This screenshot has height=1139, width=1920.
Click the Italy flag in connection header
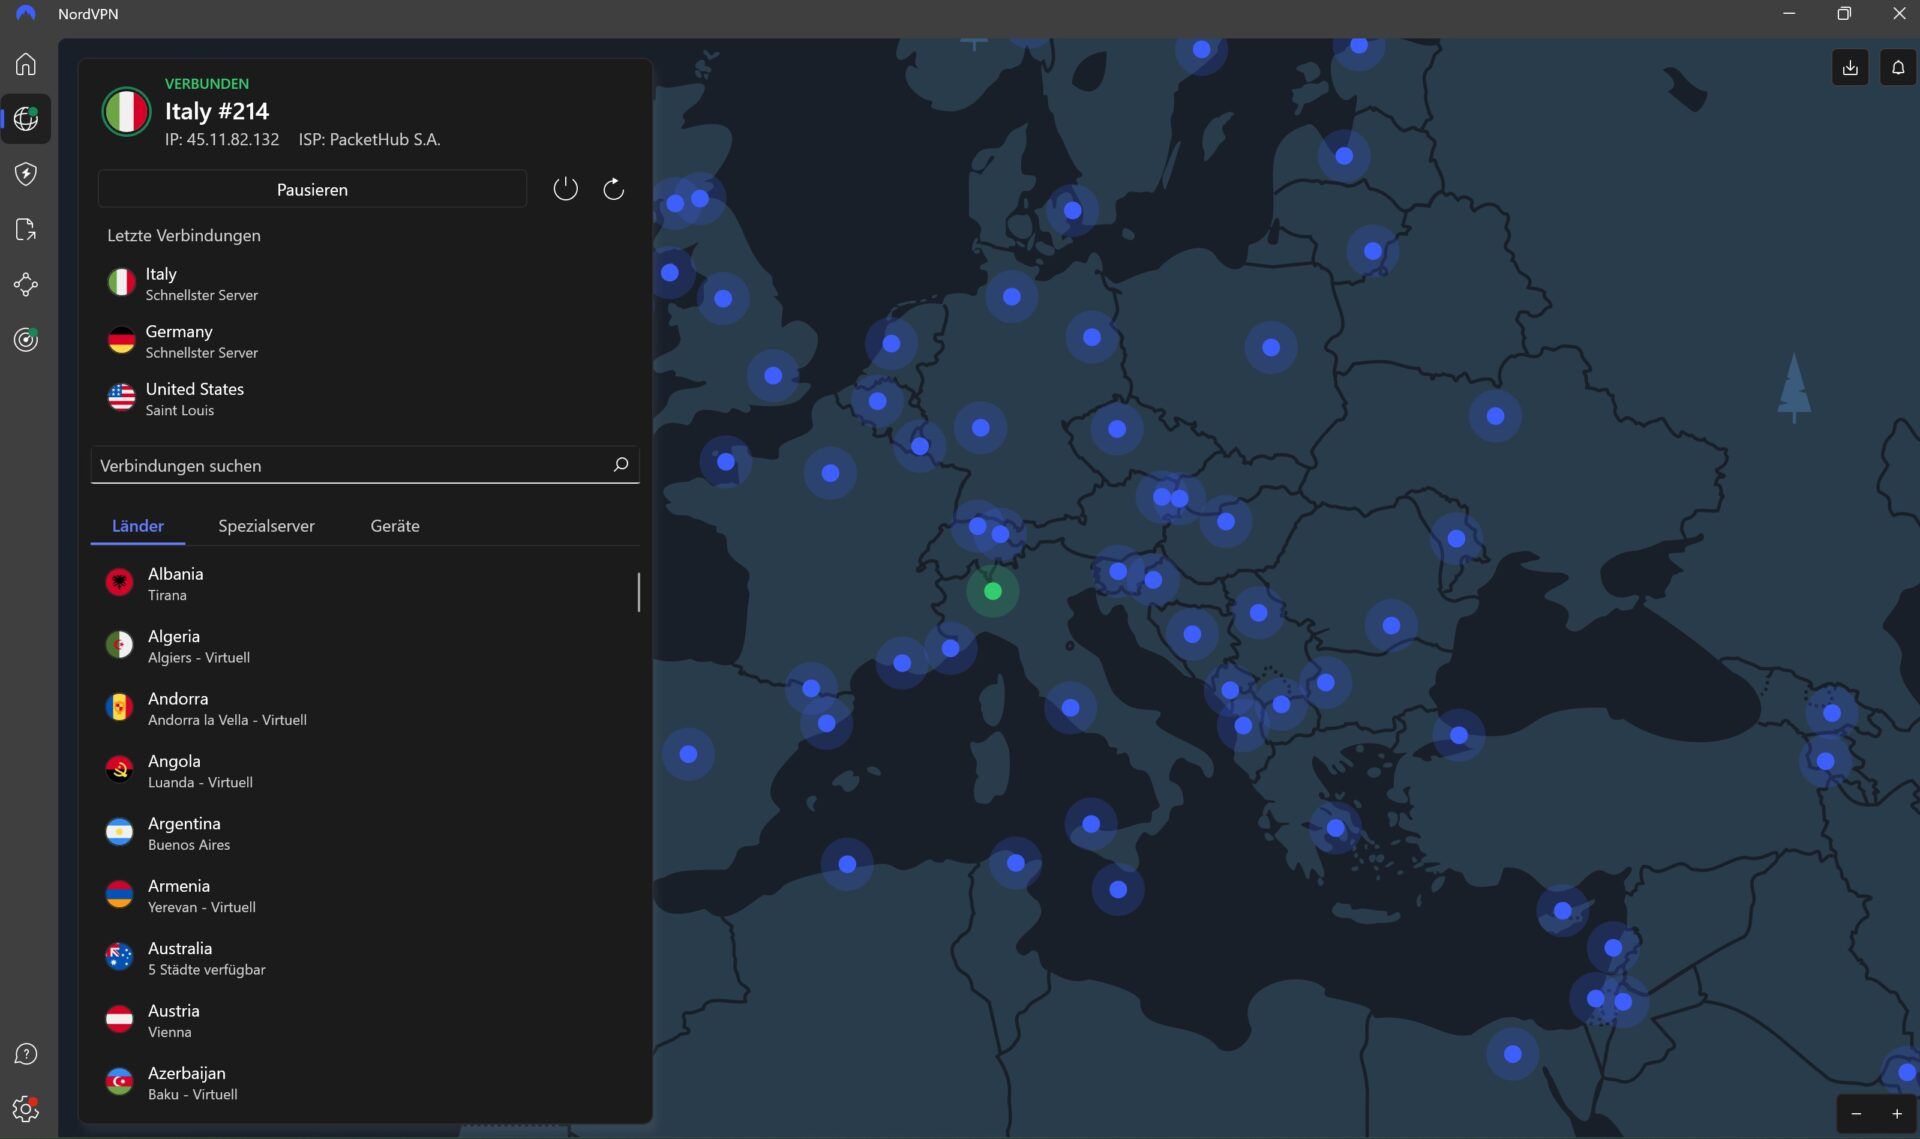(x=126, y=111)
